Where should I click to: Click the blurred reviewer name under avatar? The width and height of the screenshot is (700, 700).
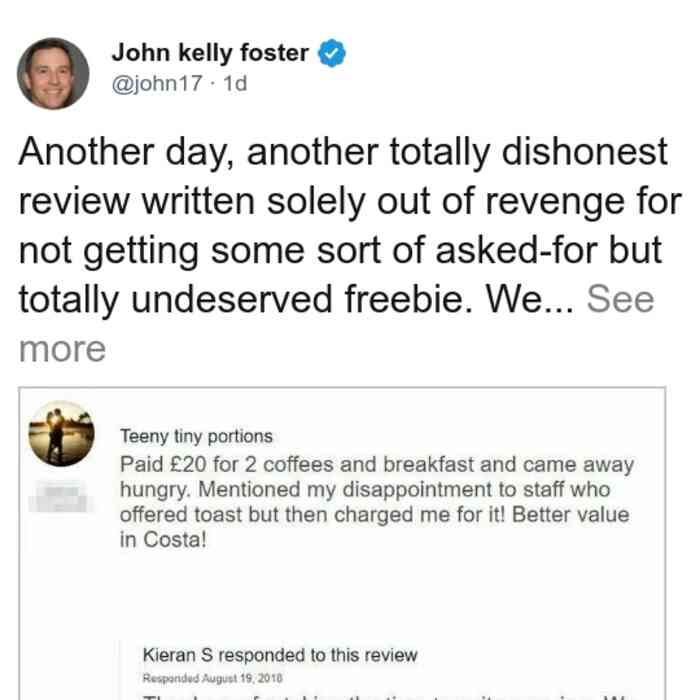(x=61, y=496)
